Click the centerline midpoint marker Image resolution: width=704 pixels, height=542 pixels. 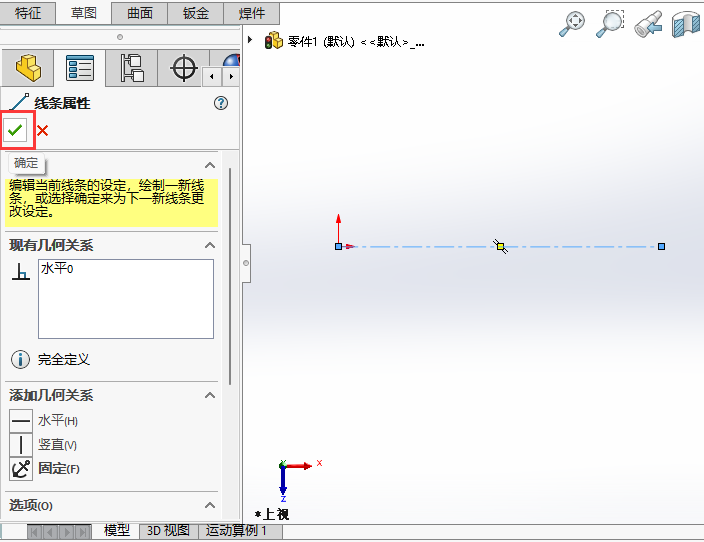click(x=500, y=247)
